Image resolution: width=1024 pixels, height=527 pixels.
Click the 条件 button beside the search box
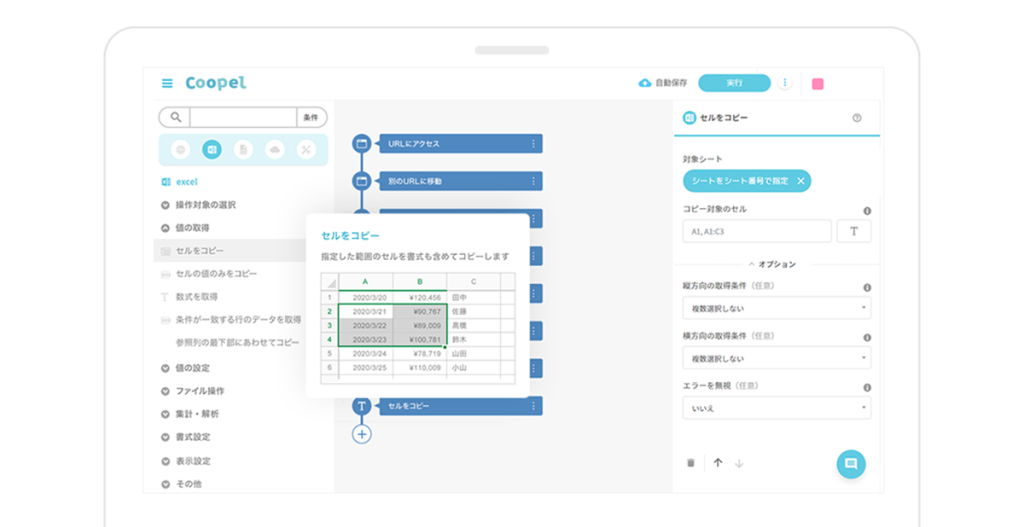[x=312, y=118]
